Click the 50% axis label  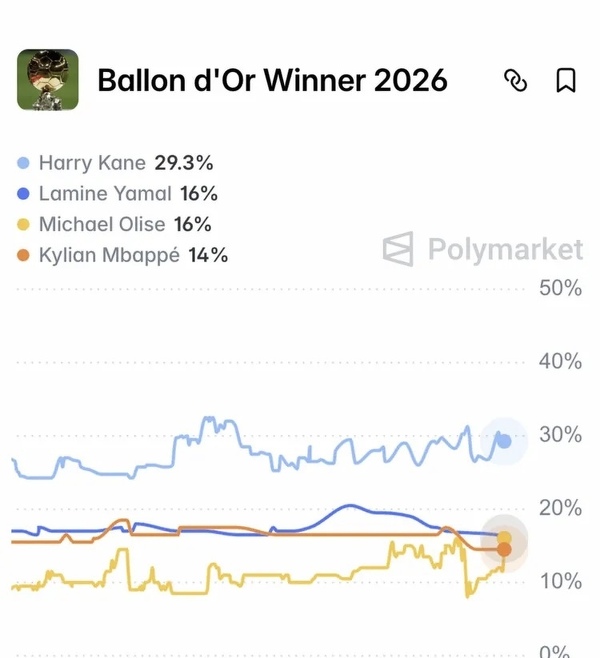point(560,289)
